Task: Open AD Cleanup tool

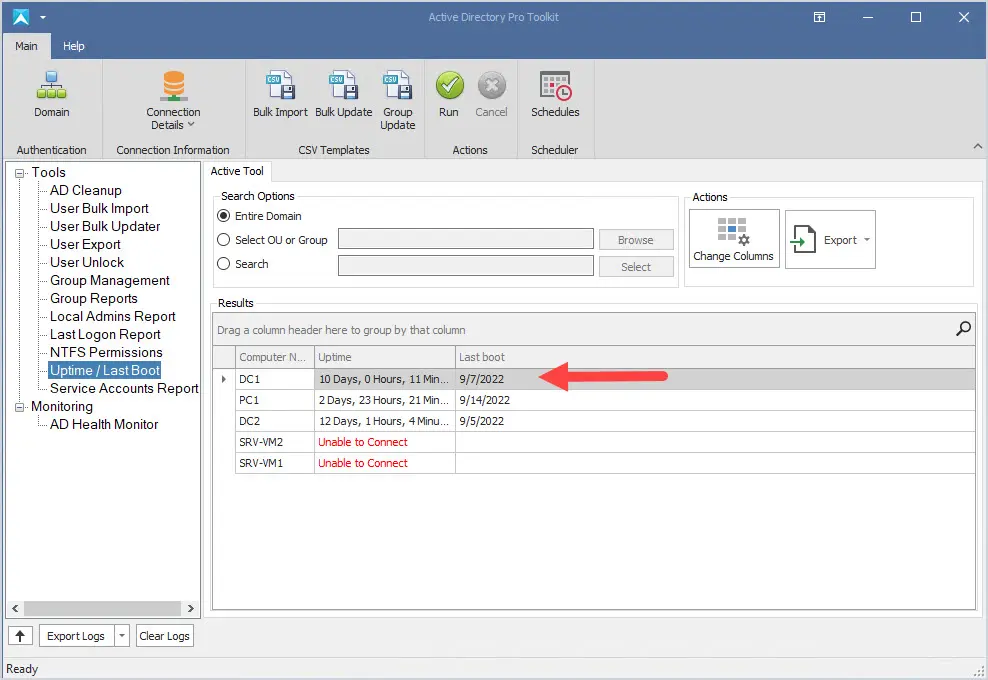Action: 86,190
